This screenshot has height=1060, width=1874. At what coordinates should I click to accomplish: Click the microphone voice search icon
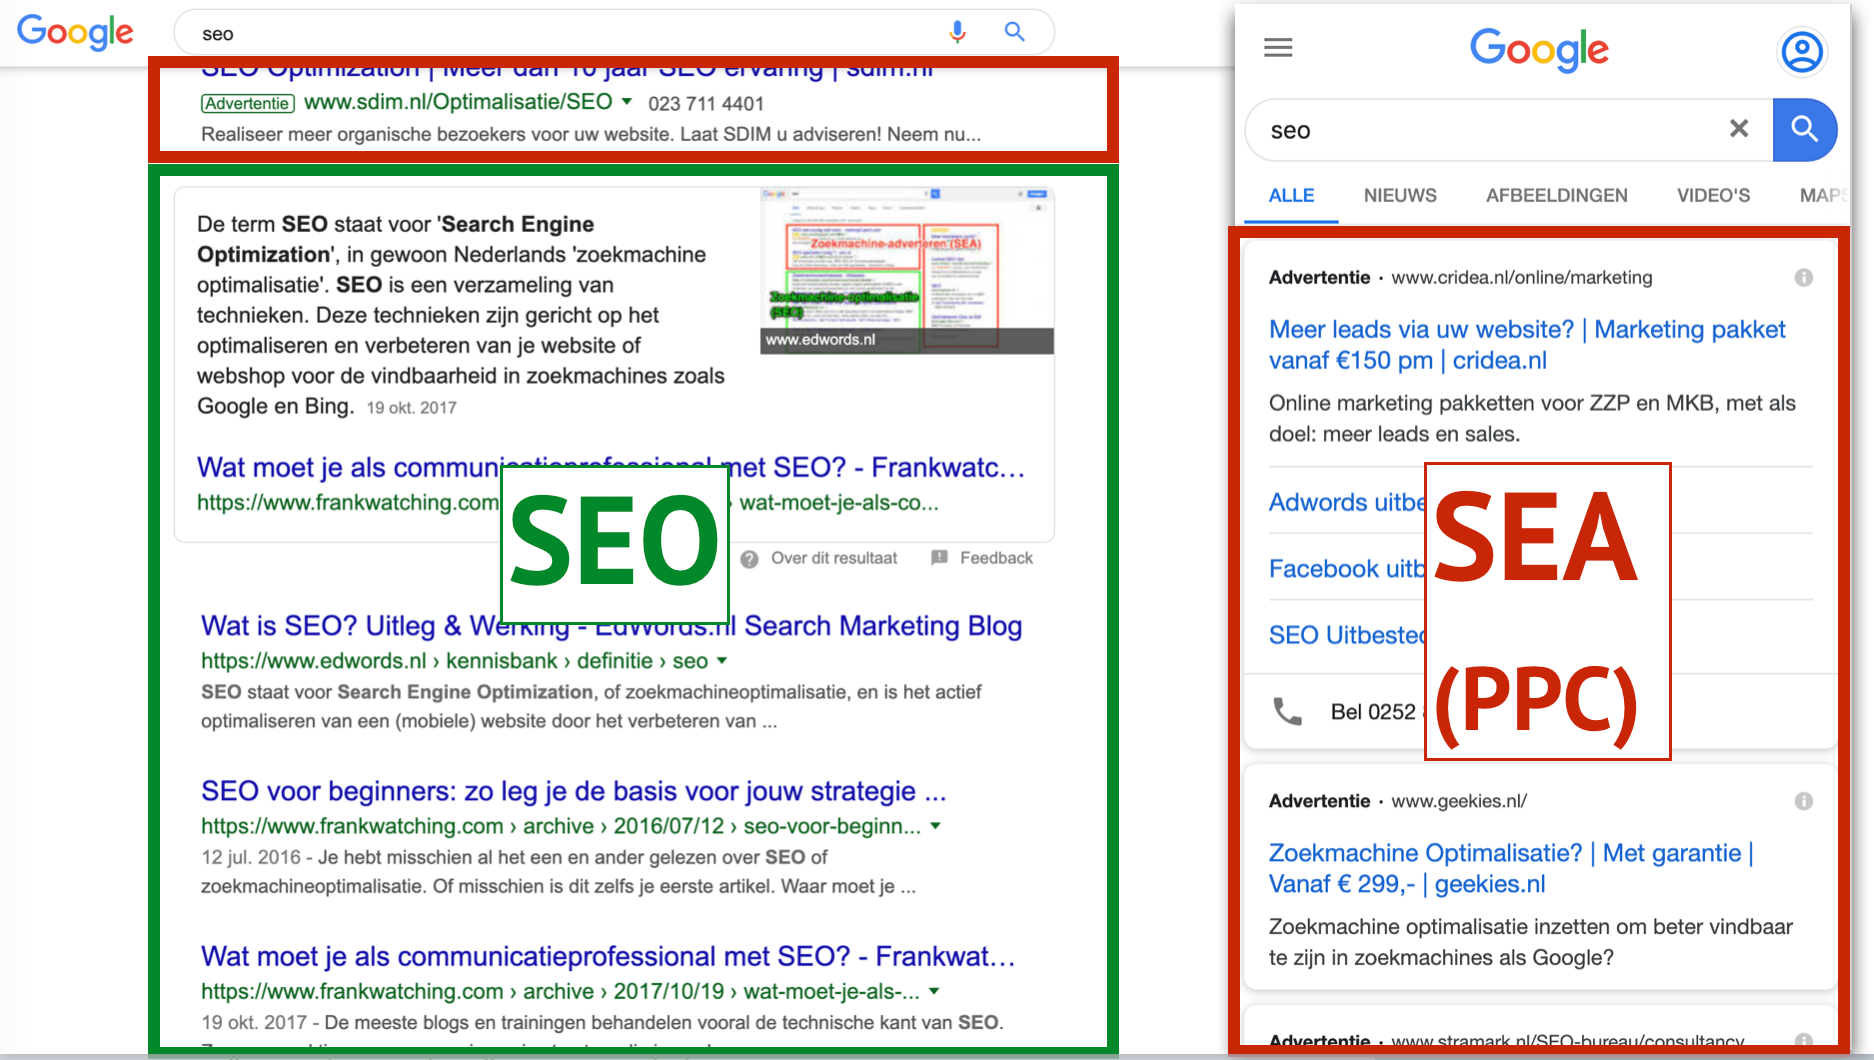point(957,33)
